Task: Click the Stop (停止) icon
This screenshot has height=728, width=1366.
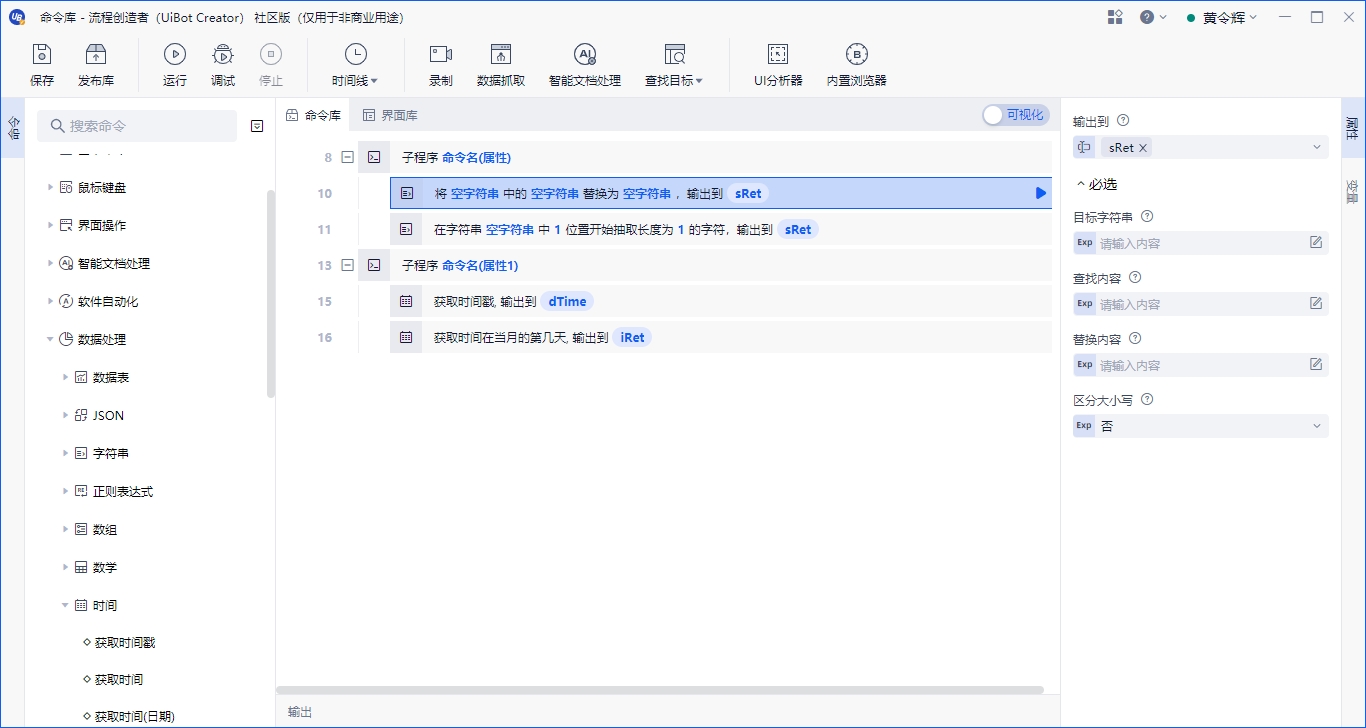Action: point(271,65)
